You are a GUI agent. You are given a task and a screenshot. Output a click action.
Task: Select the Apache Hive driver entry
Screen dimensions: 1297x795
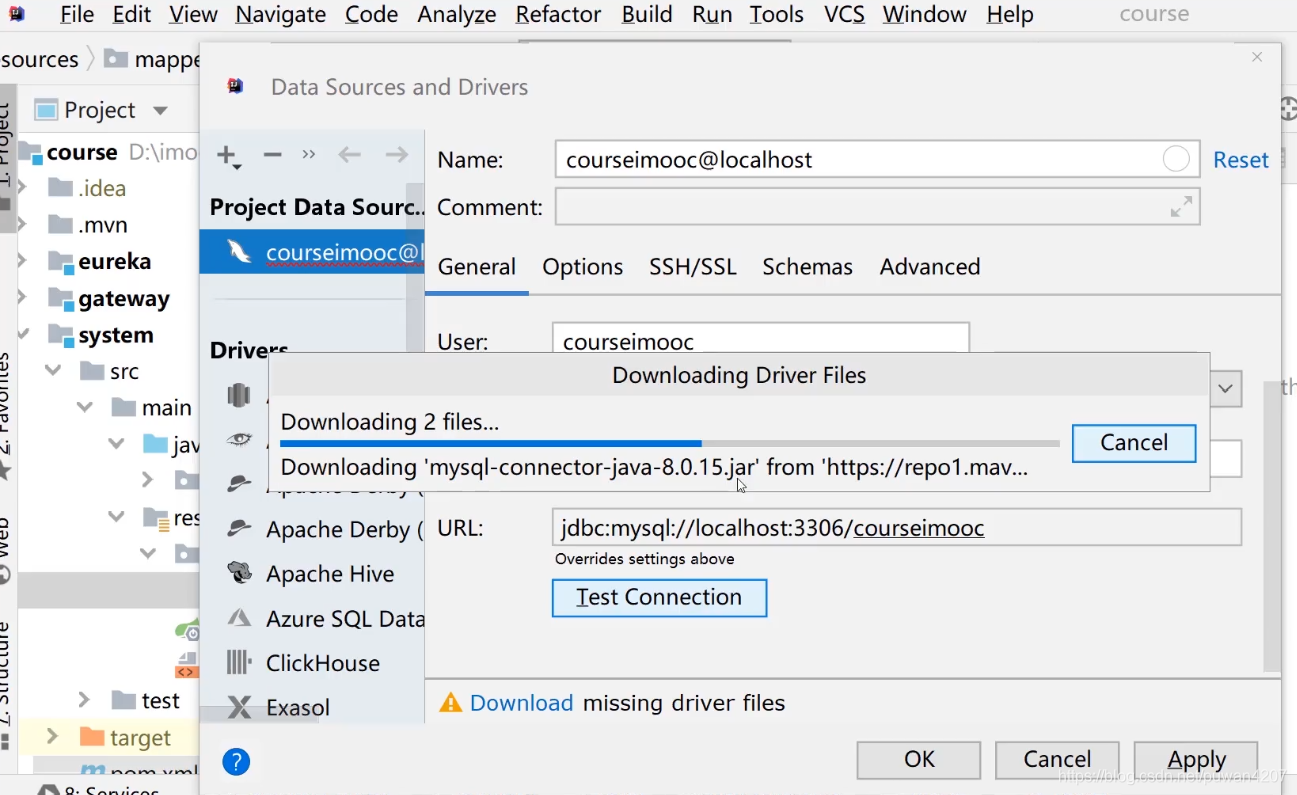click(312, 573)
